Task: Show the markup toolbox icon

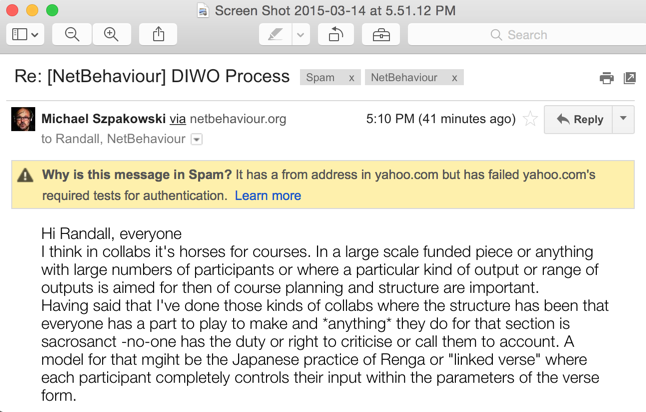Action: [381, 34]
